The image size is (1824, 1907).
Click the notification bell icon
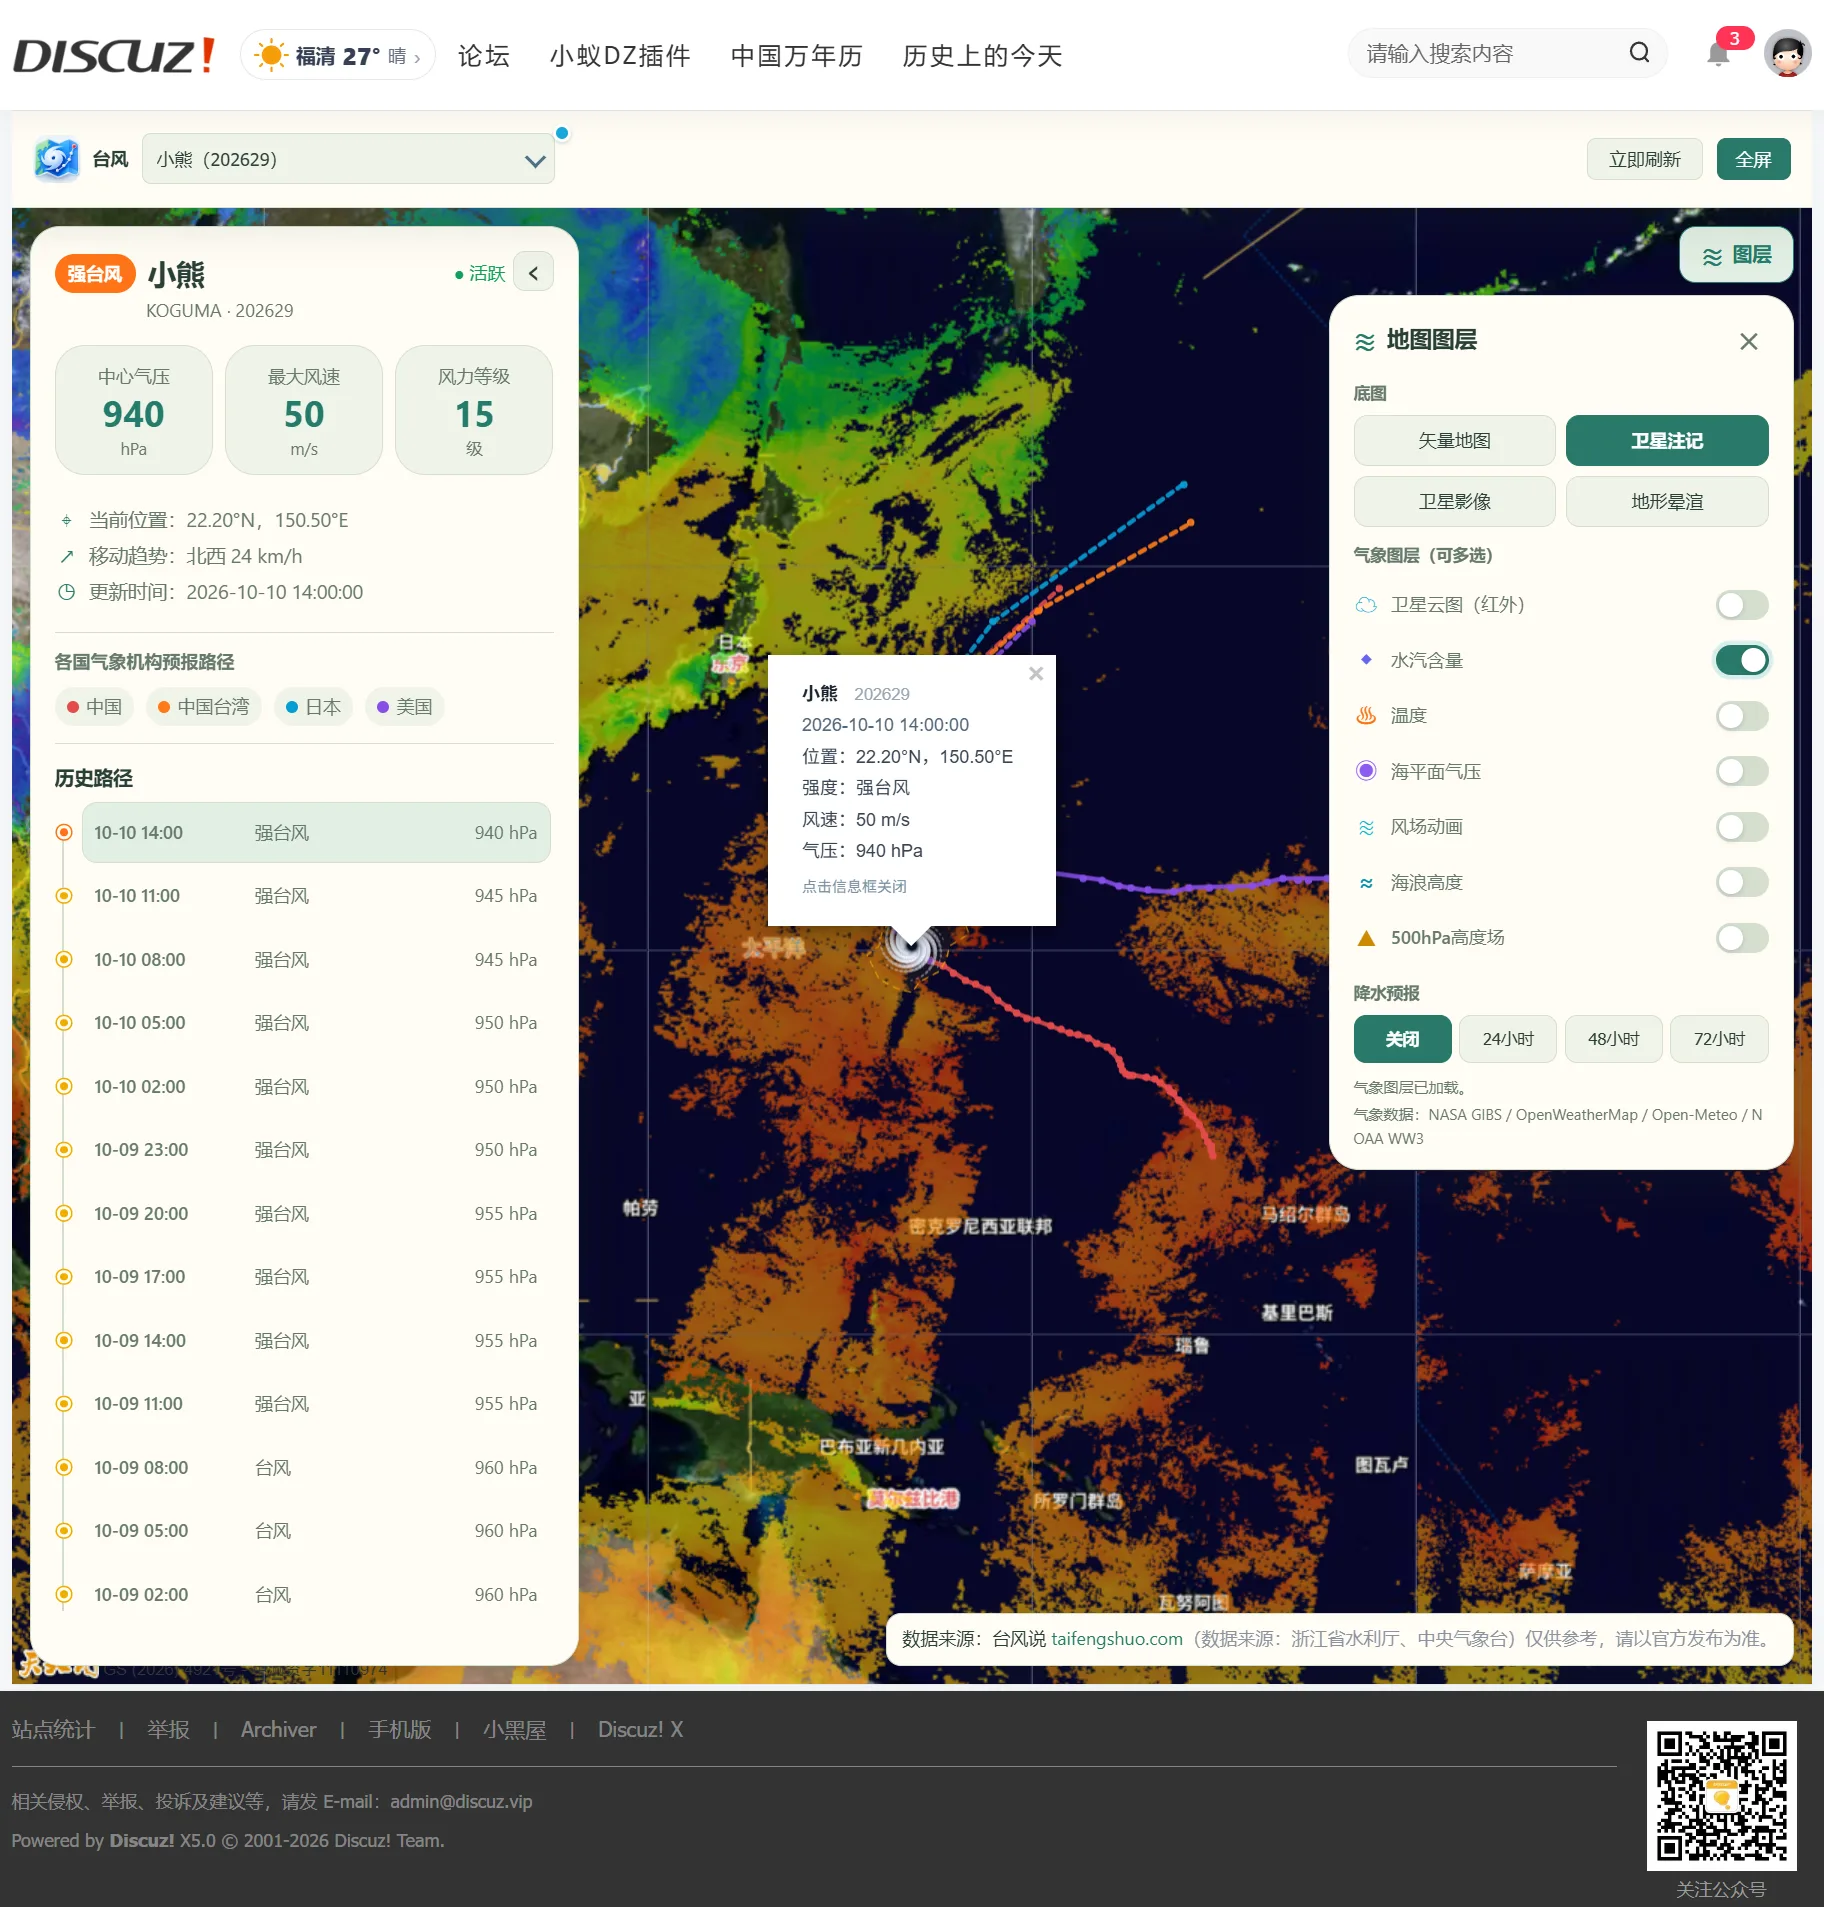[1718, 54]
